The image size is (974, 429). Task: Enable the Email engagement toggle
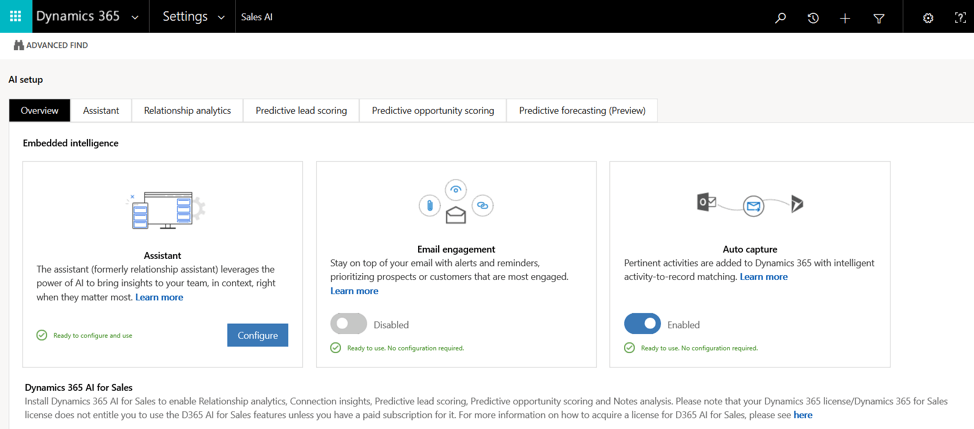click(x=348, y=324)
